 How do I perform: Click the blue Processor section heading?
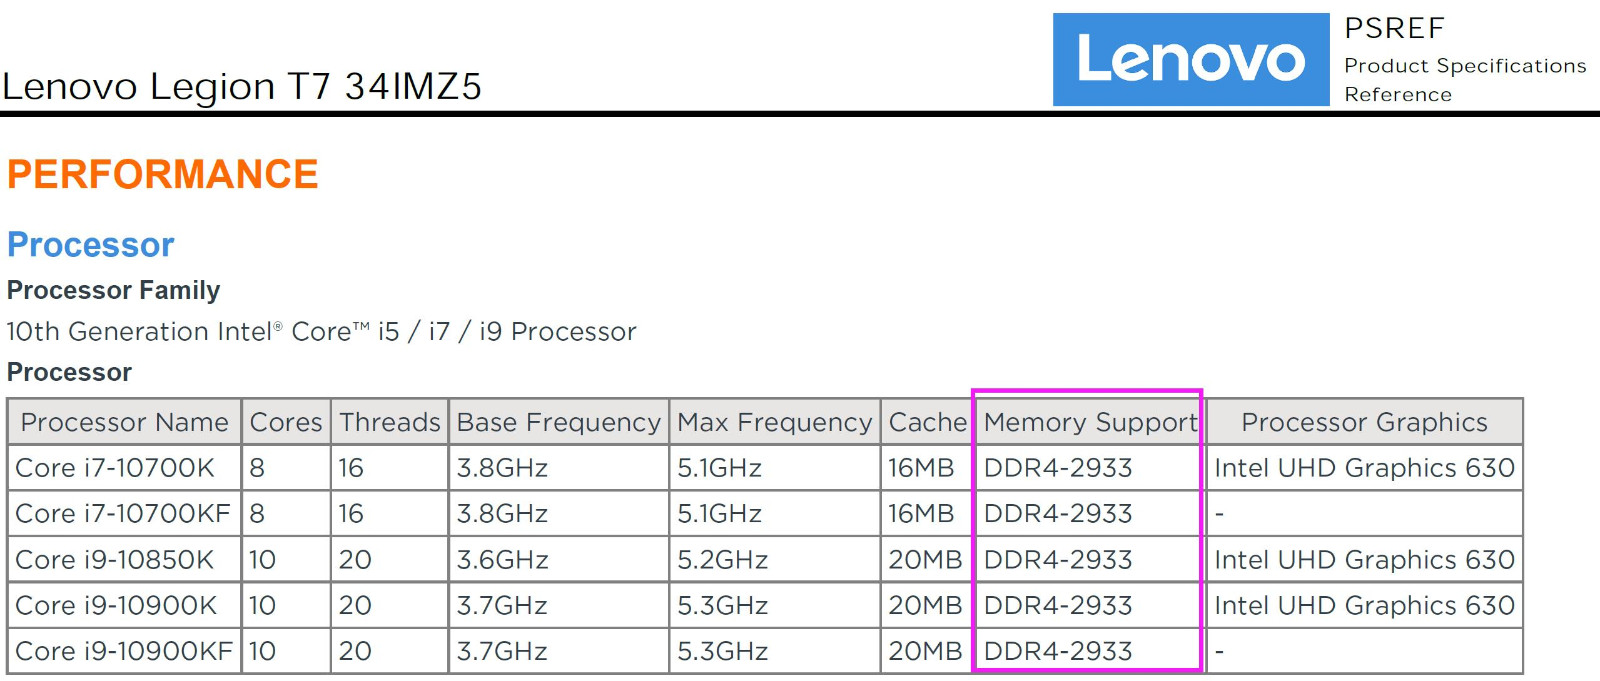(x=91, y=245)
